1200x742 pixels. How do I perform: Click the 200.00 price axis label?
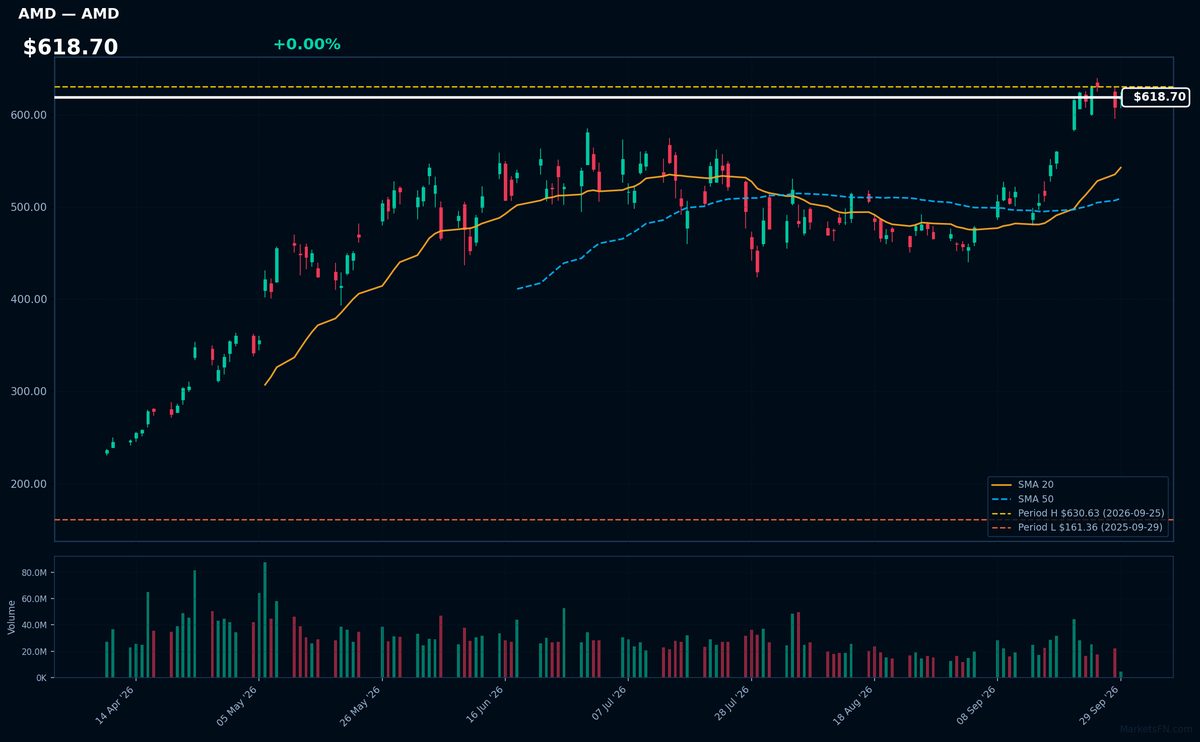coord(30,484)
